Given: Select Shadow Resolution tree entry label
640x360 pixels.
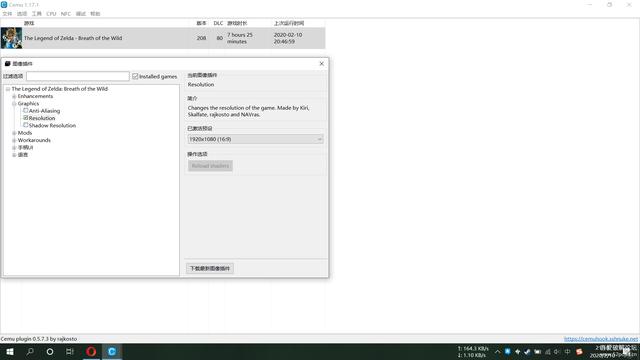Looking at the screenshot, I should tap(52, 125).
